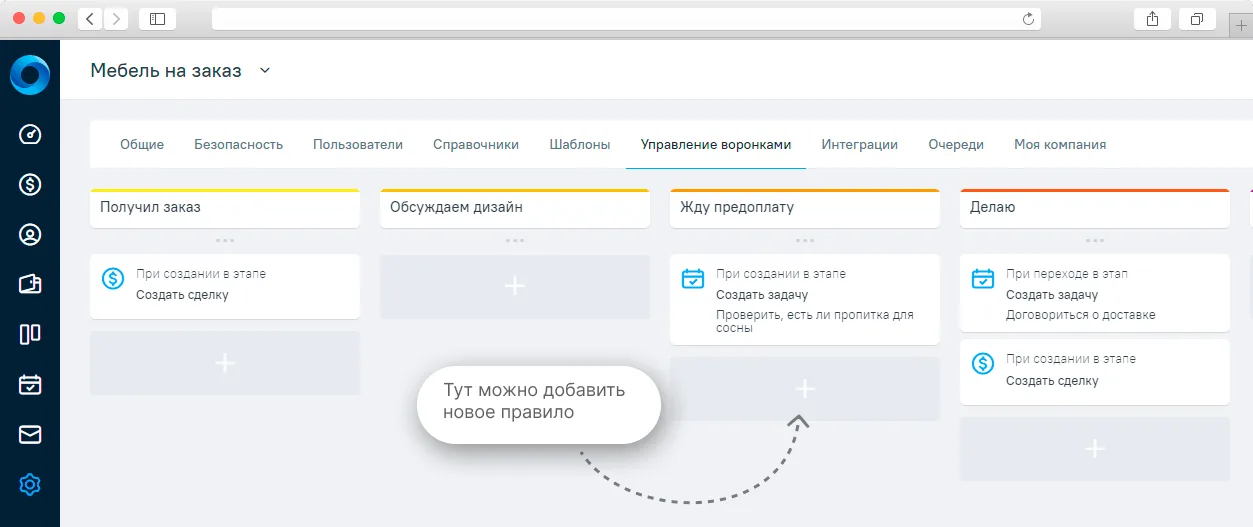Show all tabs overview button
Viewport: 1253px width, 527px height.
coord(1196,19)
